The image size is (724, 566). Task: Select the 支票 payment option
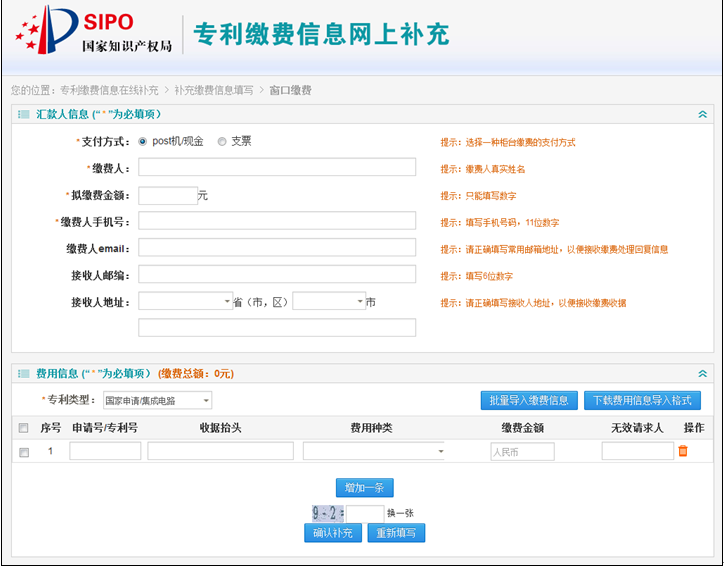click(222, 142)
